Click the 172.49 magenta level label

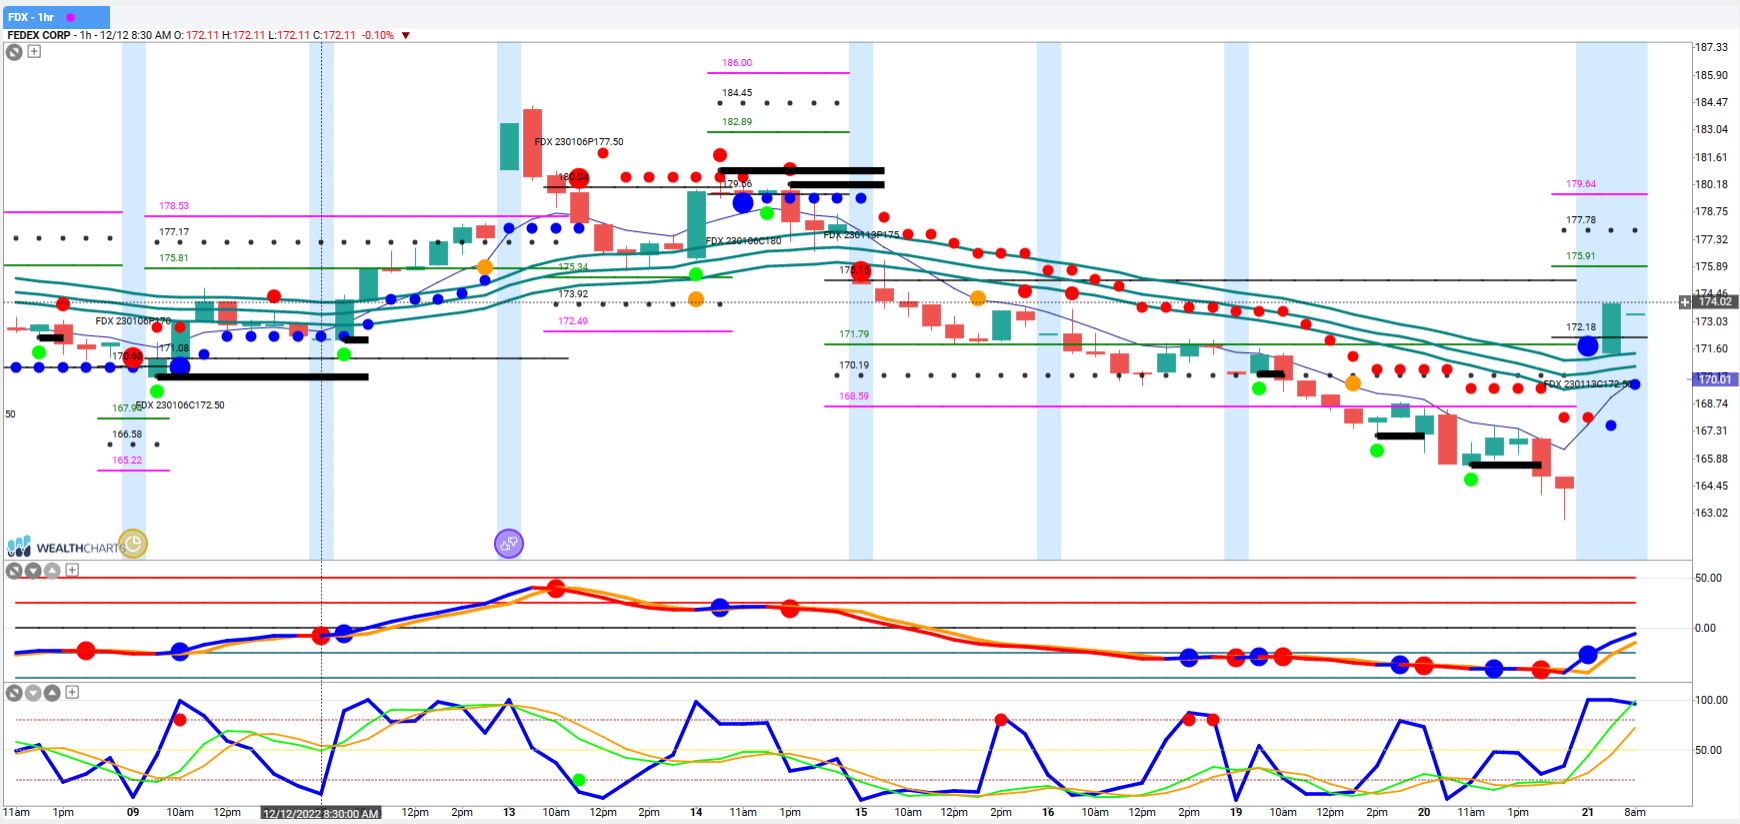pos(573,321)
